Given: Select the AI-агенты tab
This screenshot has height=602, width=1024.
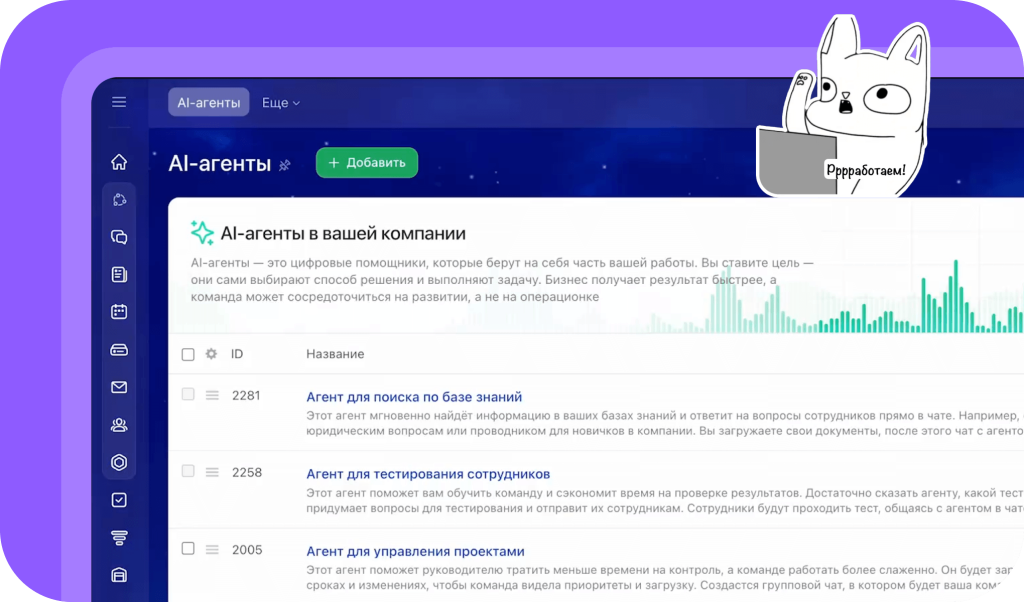Looking at the screenshot, I should pos(209,103).
